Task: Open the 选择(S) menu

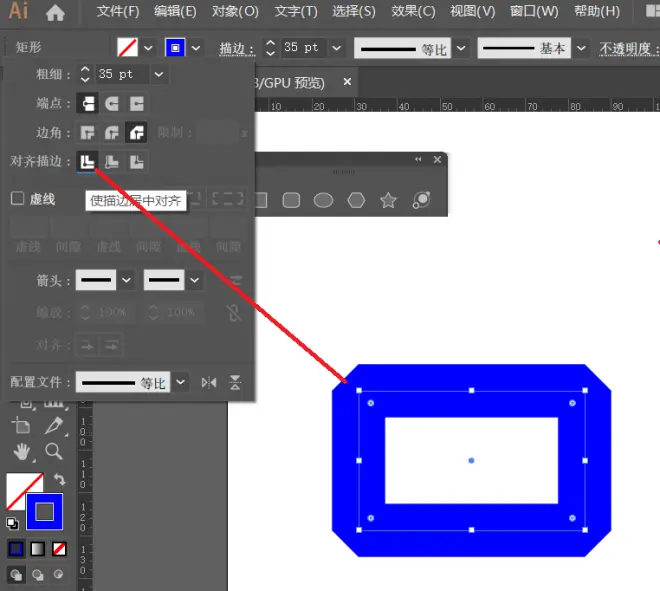Action: pyautogui.click(x=354, y=11)
